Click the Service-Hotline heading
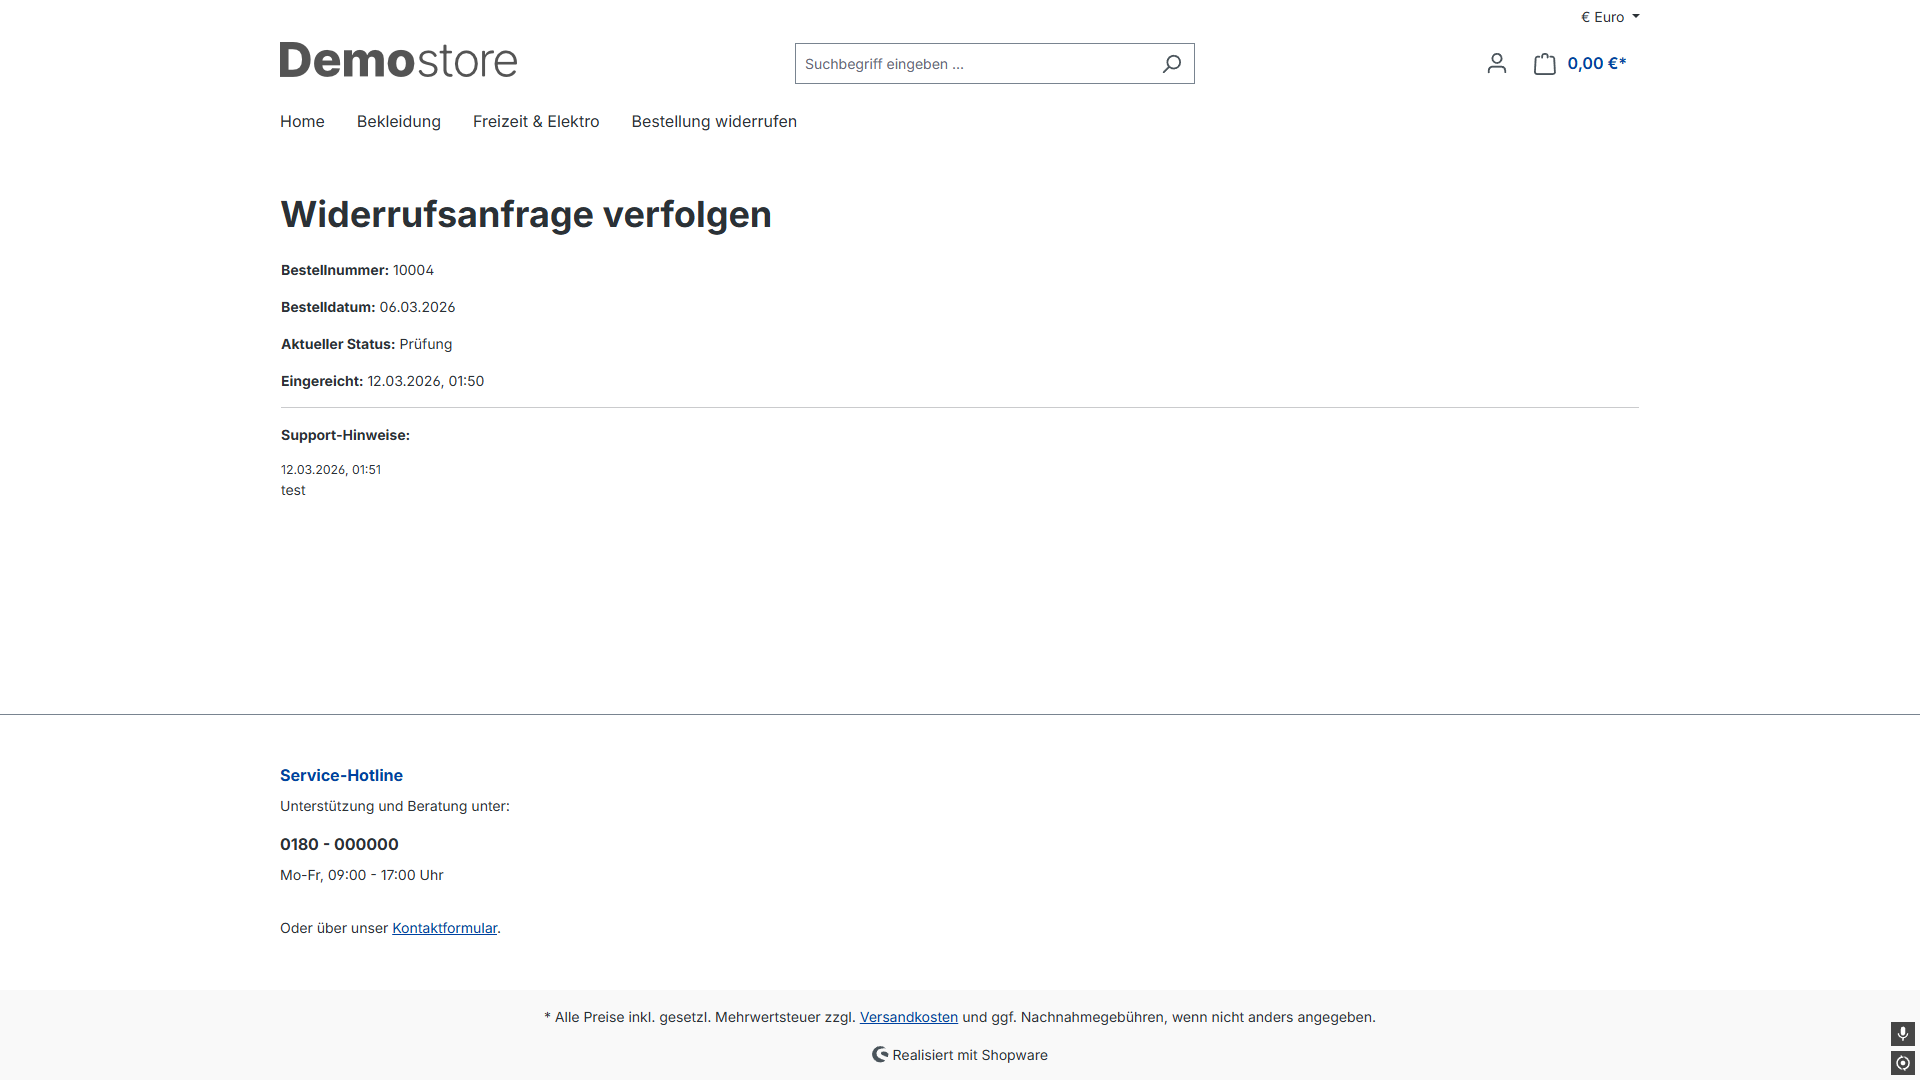This screenshot has width=1920, height=1080. (x=341, y=775)
